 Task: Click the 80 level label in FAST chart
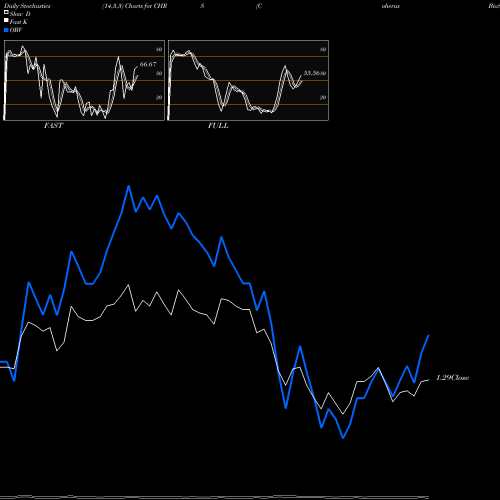pos(159,49)
